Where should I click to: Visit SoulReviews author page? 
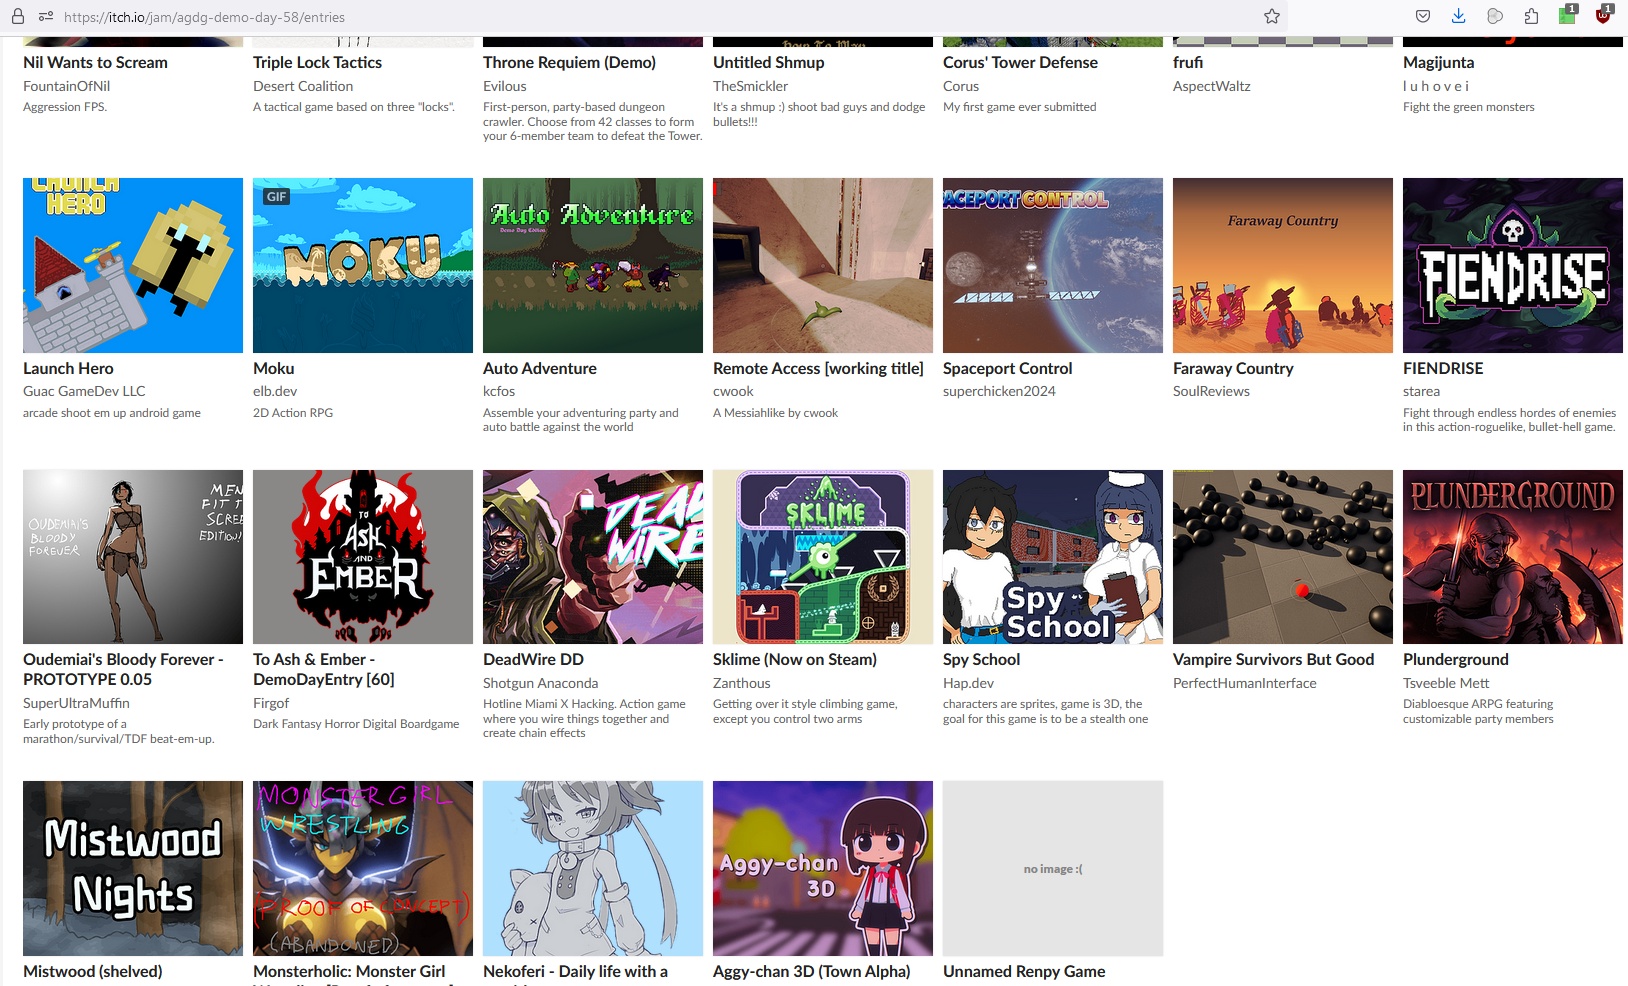coord(1211,391)
